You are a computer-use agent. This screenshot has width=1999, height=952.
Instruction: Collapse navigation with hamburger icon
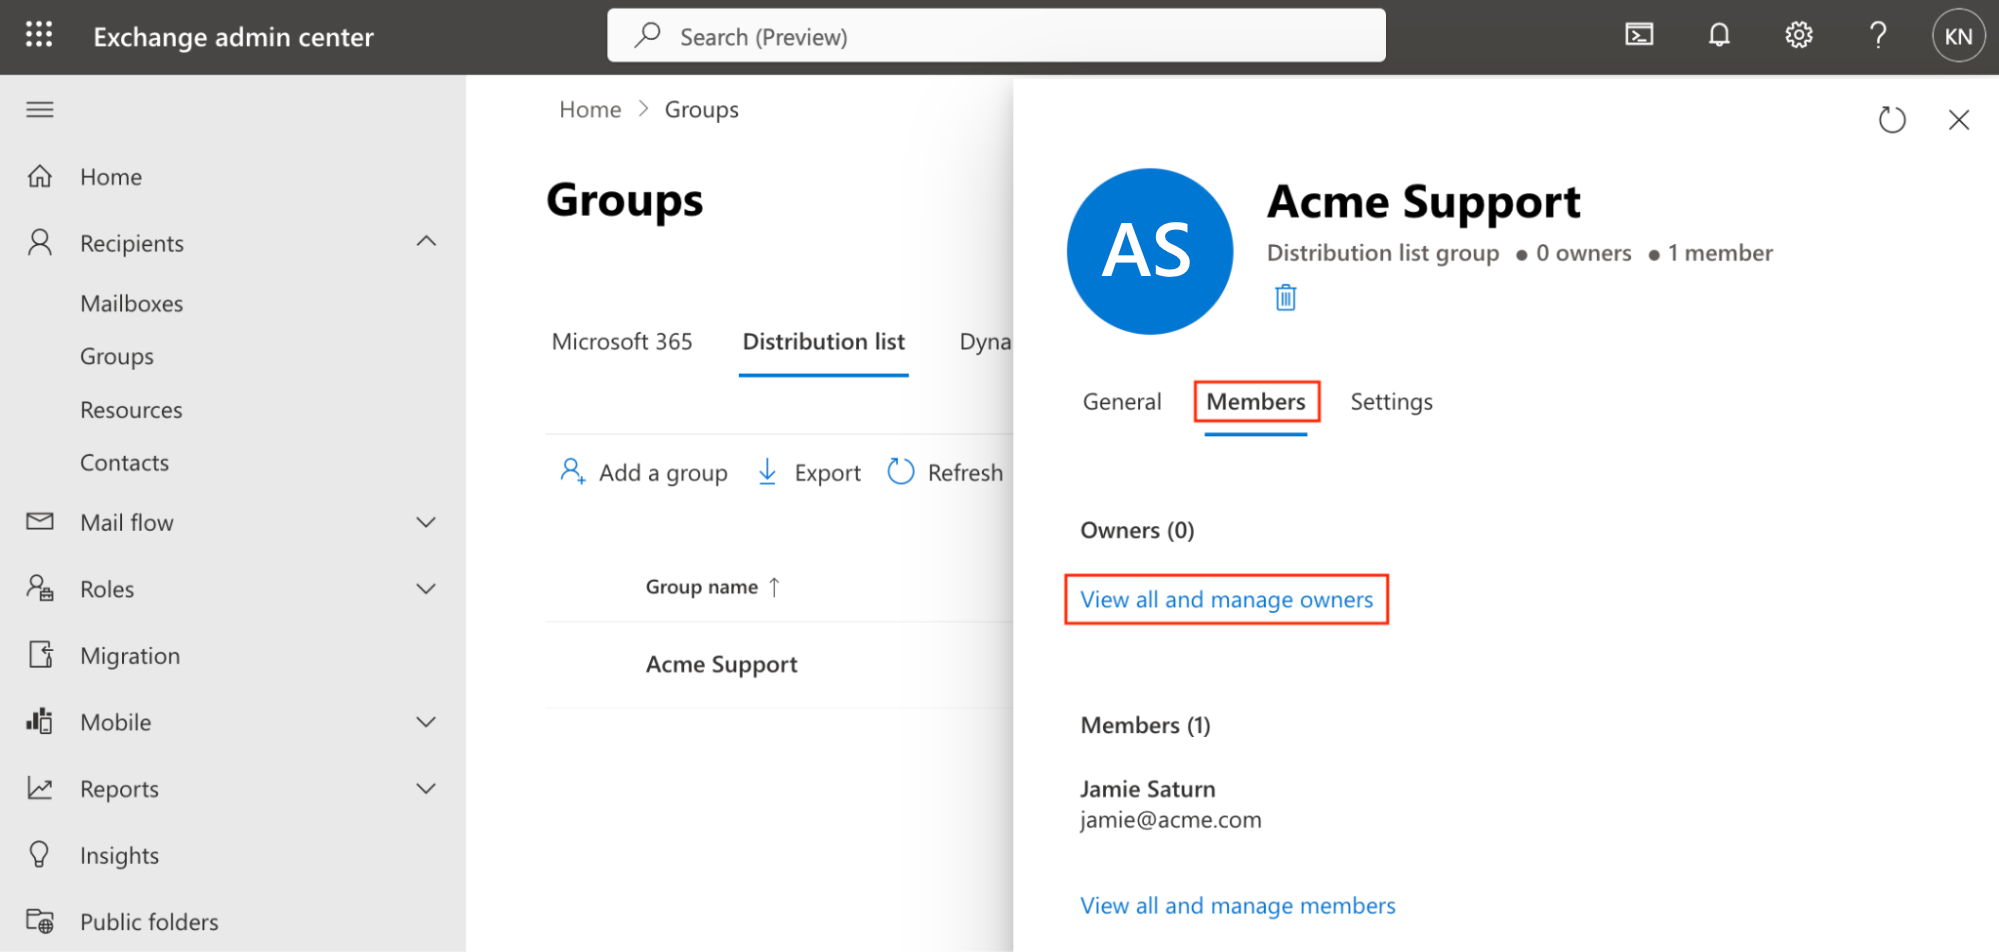tap(40, 109)
